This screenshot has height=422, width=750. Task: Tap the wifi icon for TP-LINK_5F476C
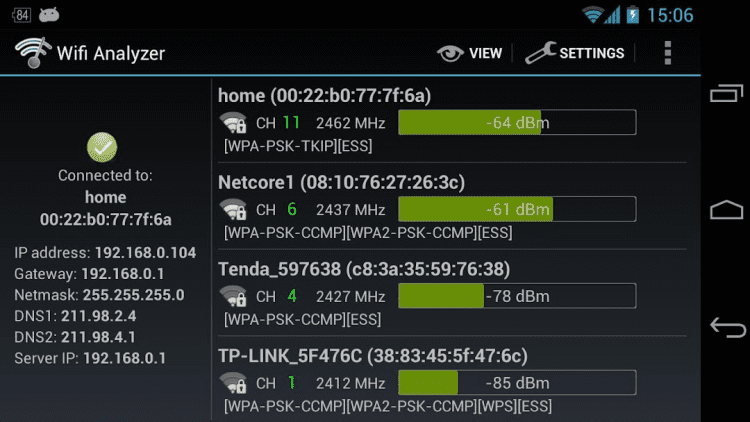pyautogui.click(x=234, y=383)
